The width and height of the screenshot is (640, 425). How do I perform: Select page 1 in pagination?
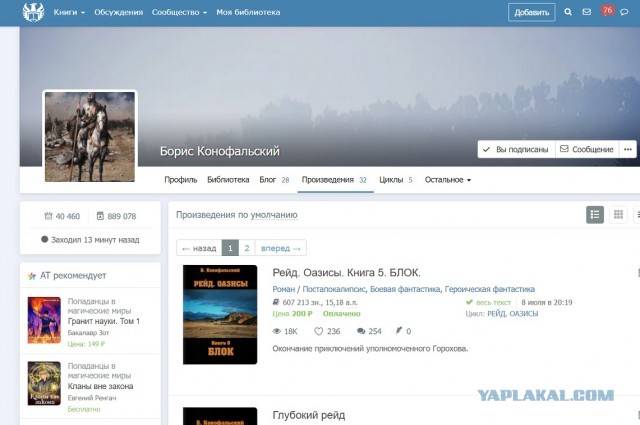click(x=230, y=248)
